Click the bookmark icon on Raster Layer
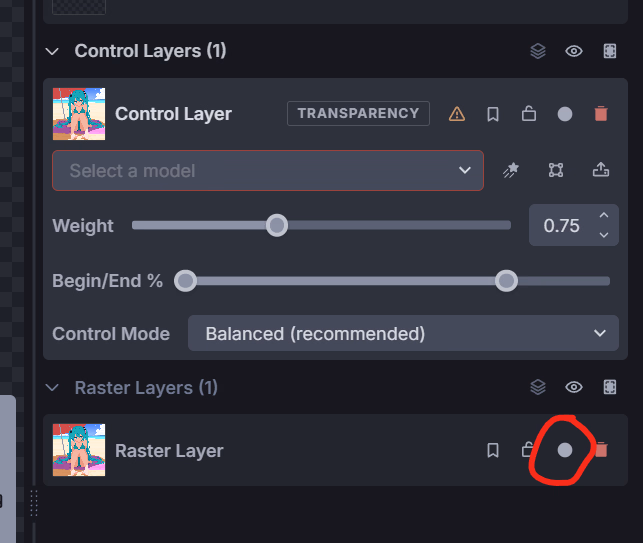Screen dimensions: 643x543 coord(493,450)
